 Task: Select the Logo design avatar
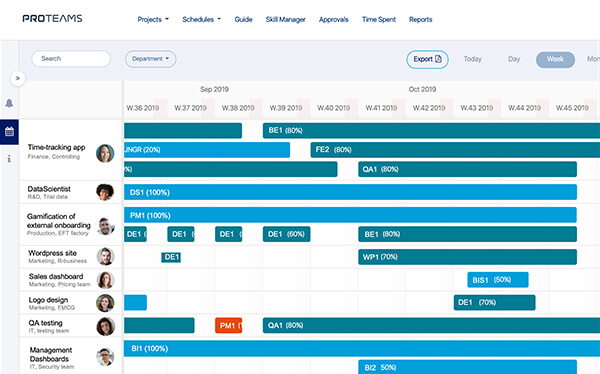[105, 303]
